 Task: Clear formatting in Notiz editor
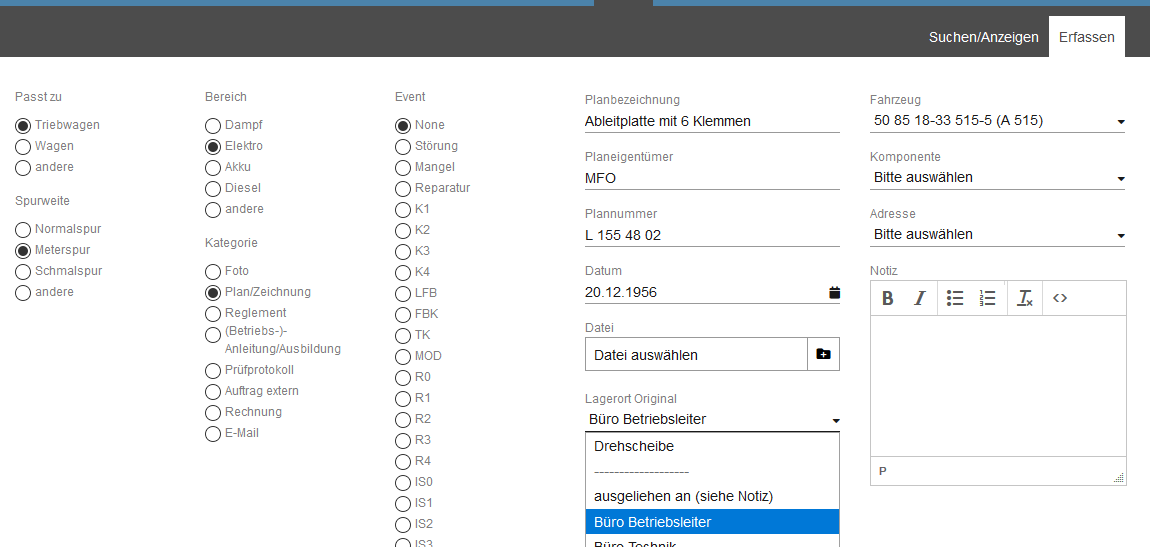[x=1025, y=298]
